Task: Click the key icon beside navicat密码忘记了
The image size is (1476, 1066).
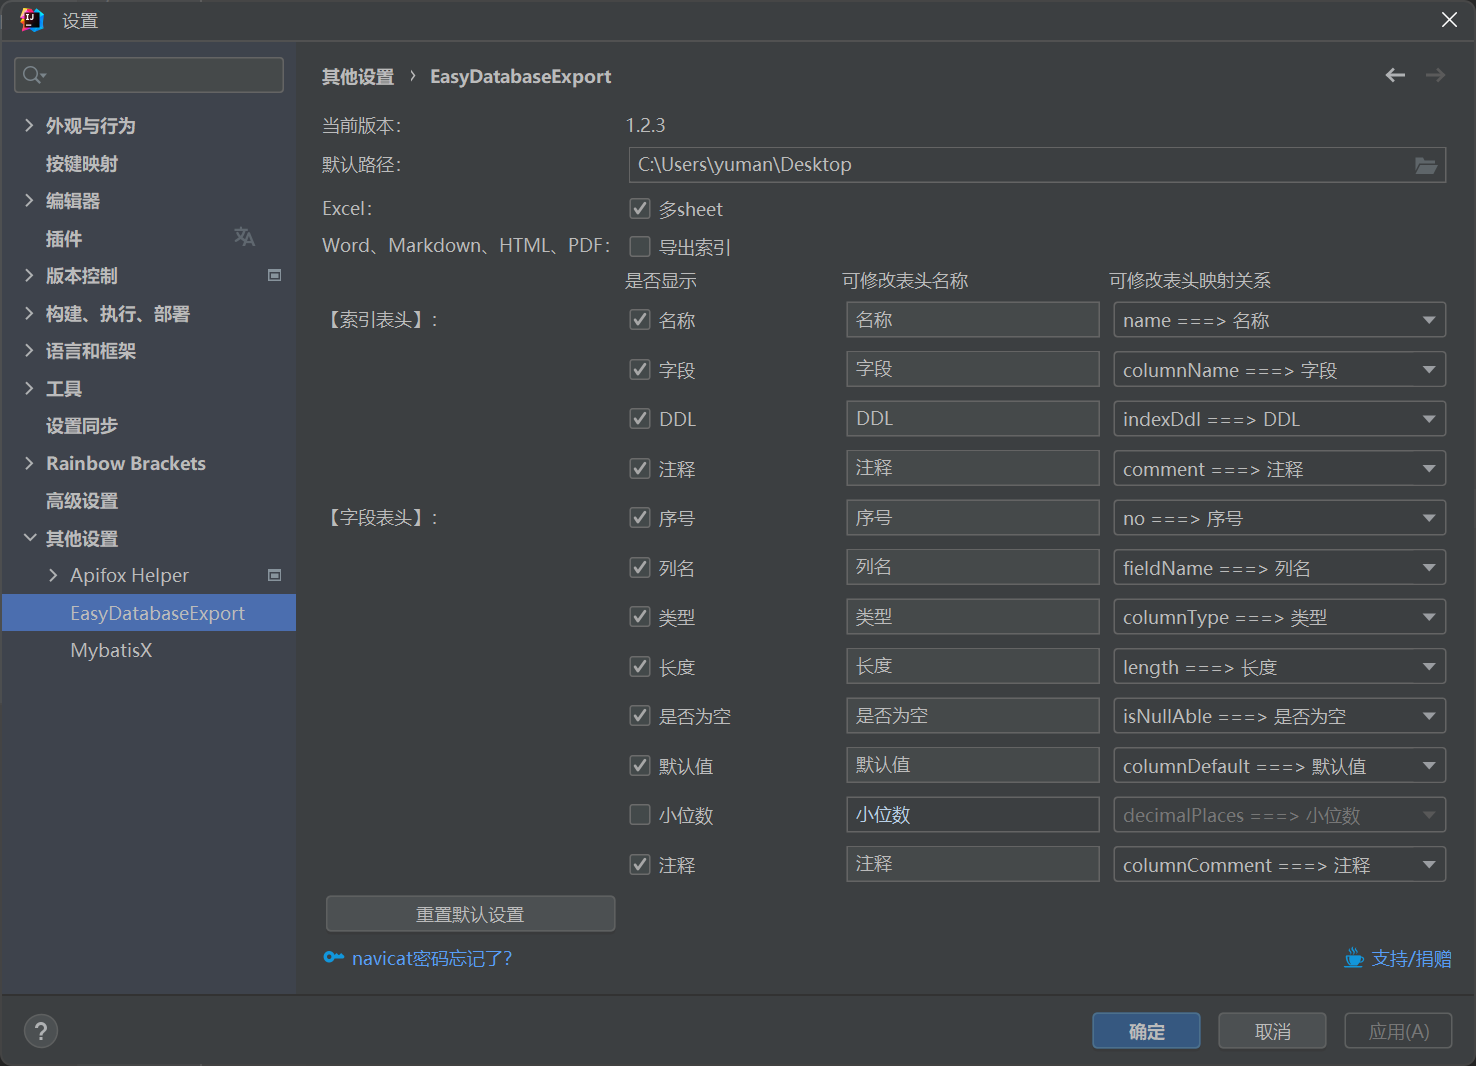Action: pyautogui.click(x=333, y=958)
